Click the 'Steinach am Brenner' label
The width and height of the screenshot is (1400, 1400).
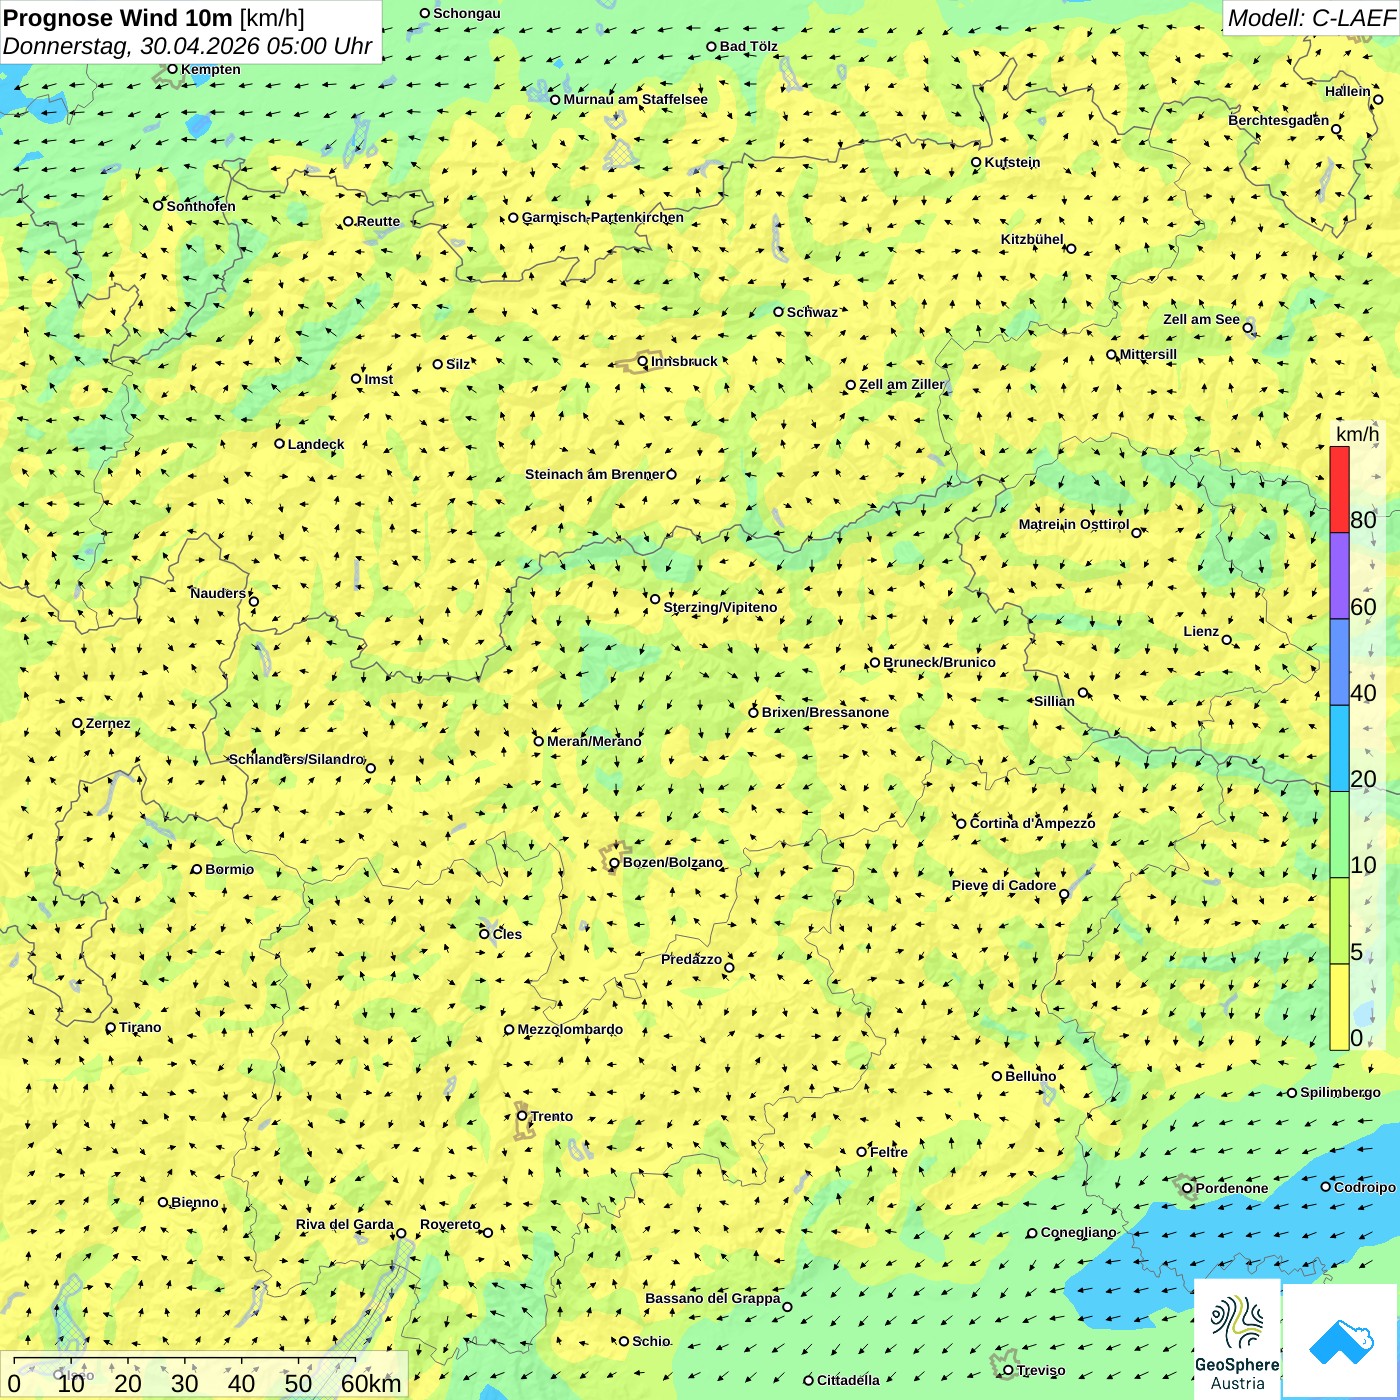pos(595,474)
